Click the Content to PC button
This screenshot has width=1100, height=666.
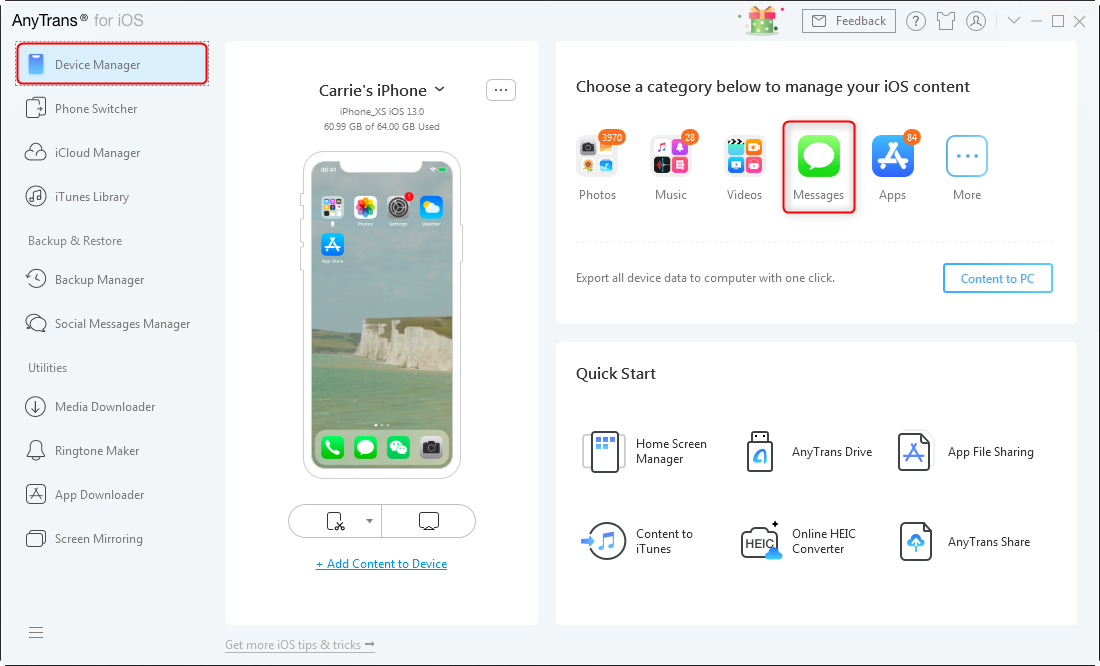[x=998, y=278]
